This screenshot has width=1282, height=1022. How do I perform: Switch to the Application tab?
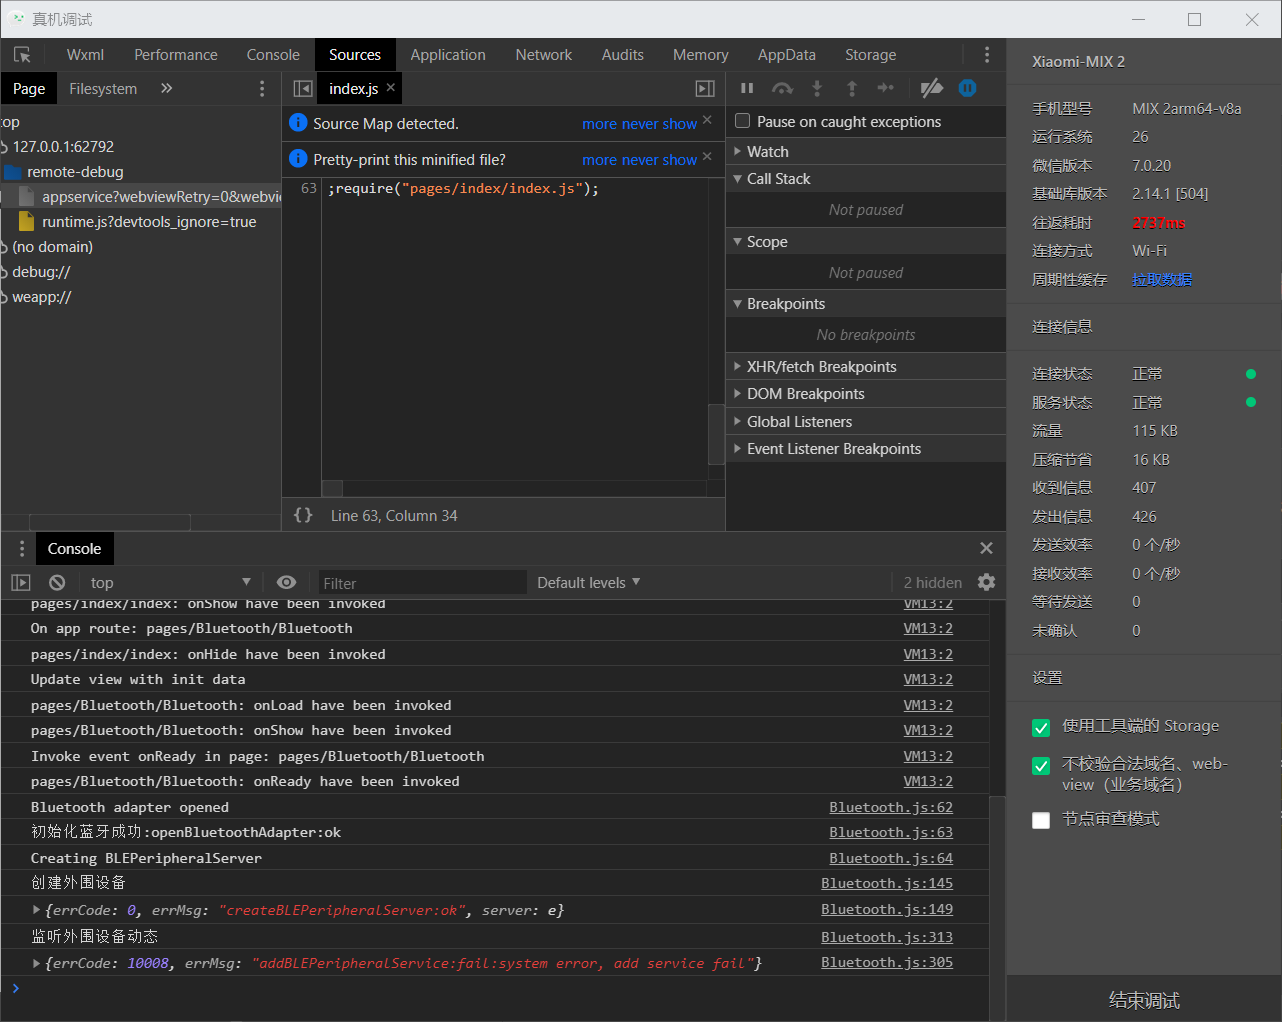click(x=448, y=55)
